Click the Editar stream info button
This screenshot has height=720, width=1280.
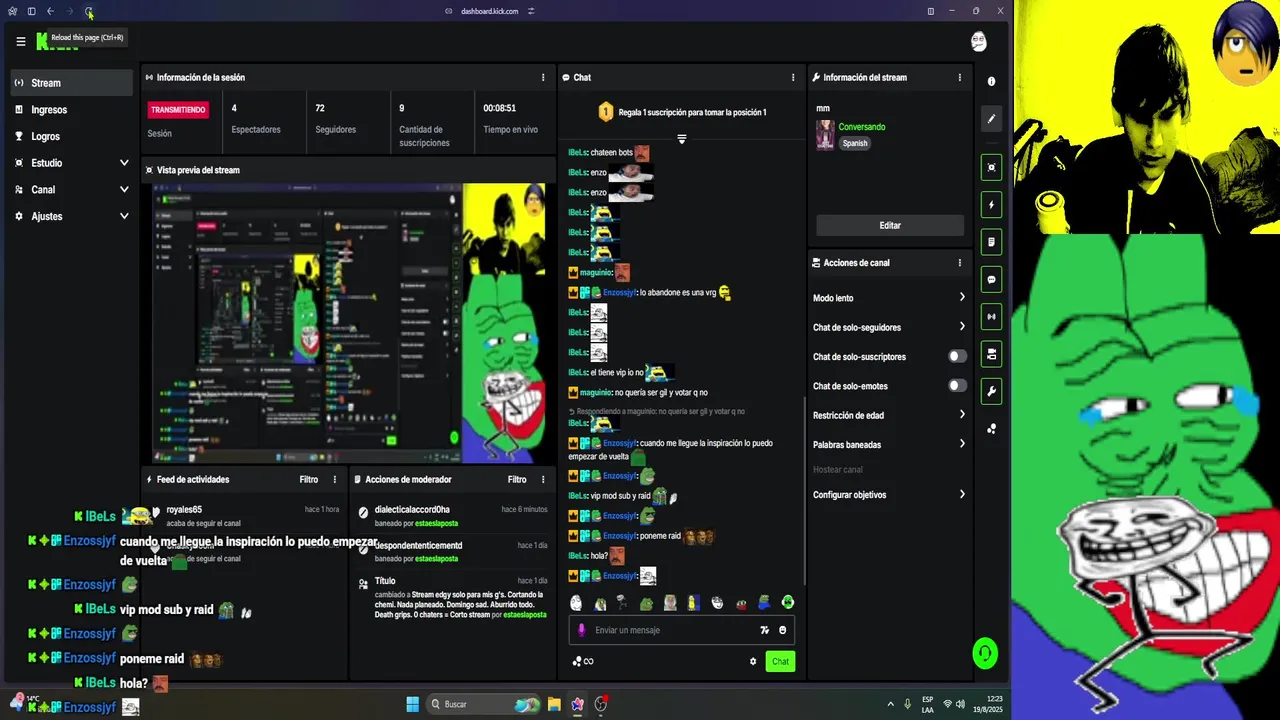click(890, 225)
